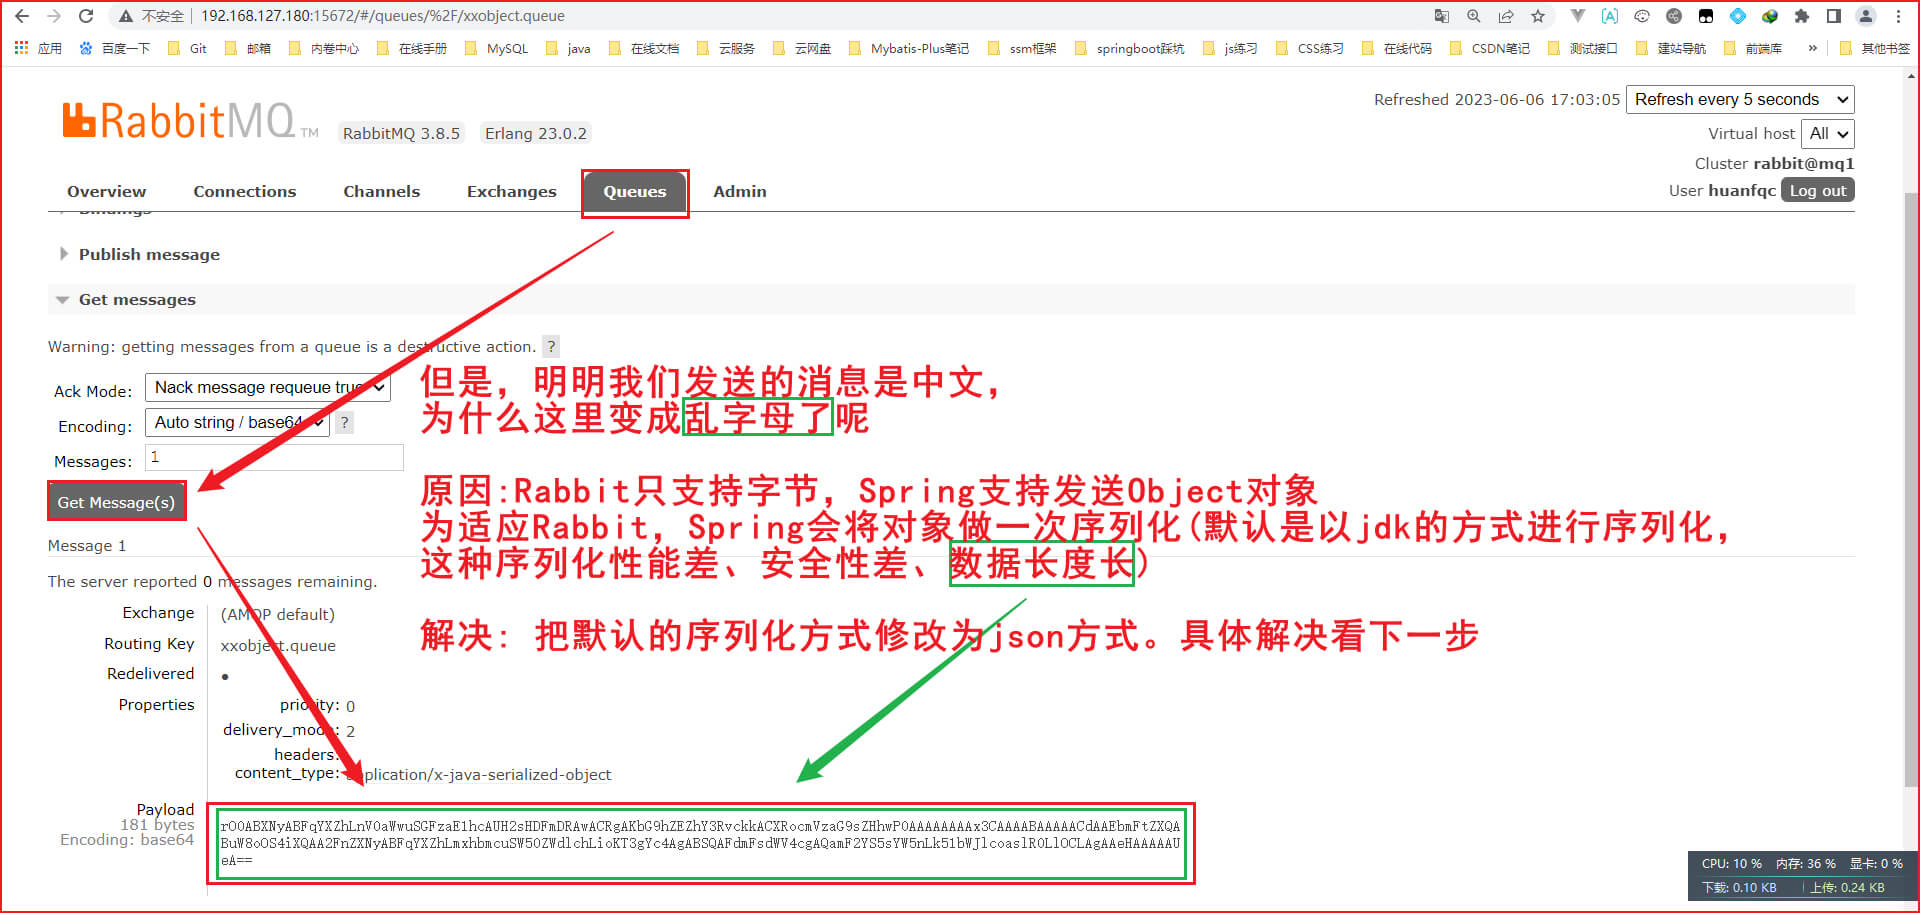This screenshot has height=913, width=1920.
Task: Click the application/x-java-serialized-object content type
Action: click(478, 775)
